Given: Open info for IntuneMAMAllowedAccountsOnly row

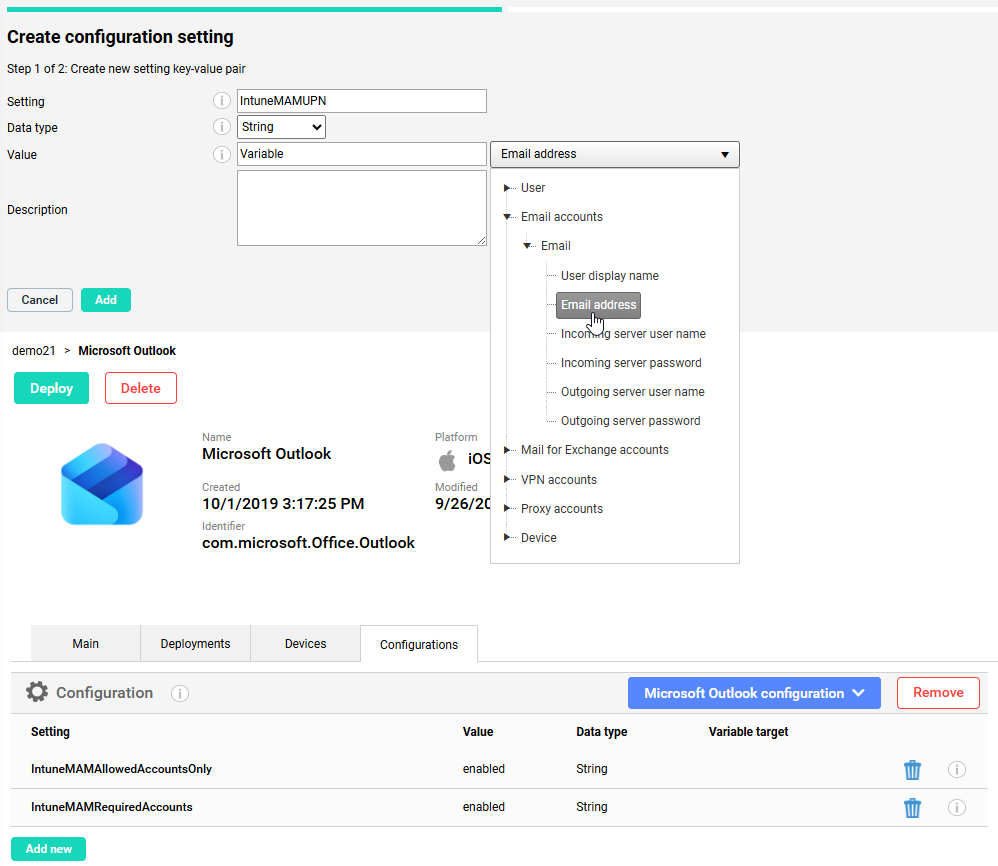Looking at the screenshot, I should tap(957, 769).
